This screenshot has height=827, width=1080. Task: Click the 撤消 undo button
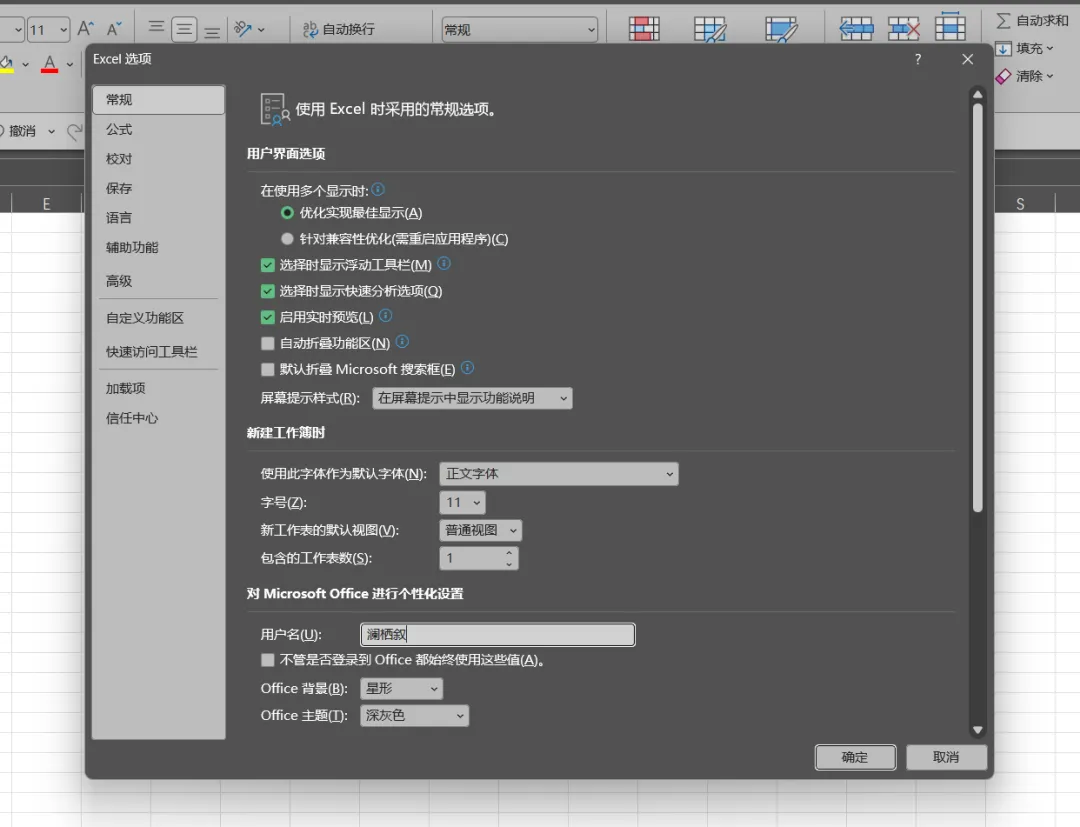click(x=21, y=131)
